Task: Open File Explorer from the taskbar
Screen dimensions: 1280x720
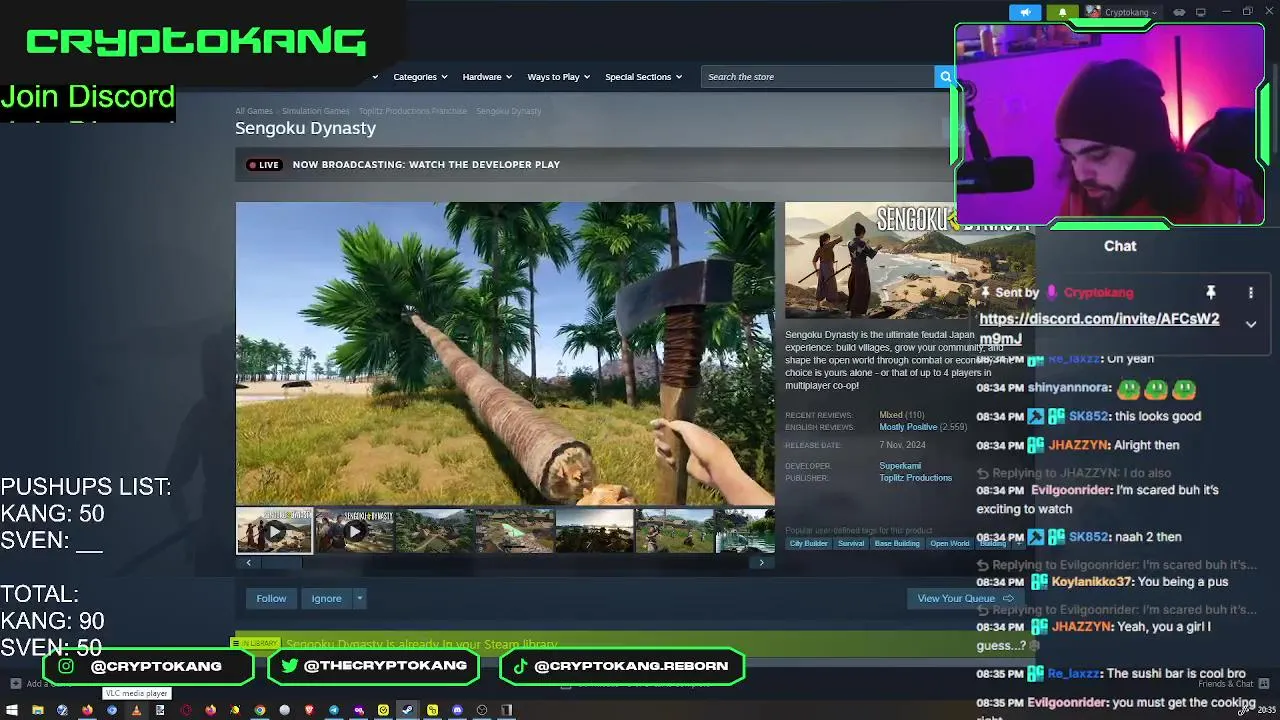Action: pos(37,710)
